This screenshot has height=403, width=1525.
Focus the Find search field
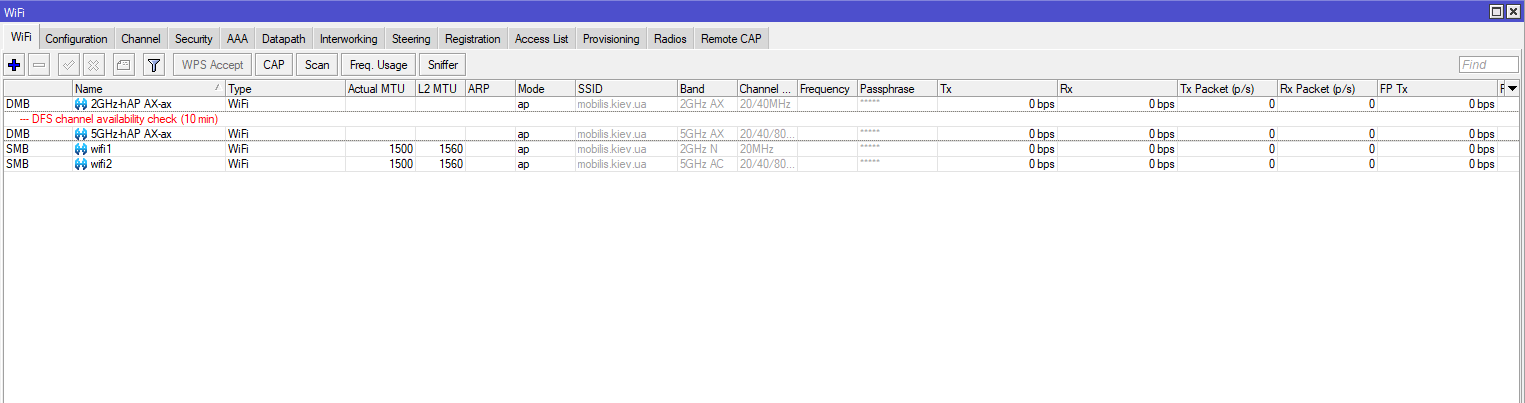pyautogui.click(x=1487, y=65)
